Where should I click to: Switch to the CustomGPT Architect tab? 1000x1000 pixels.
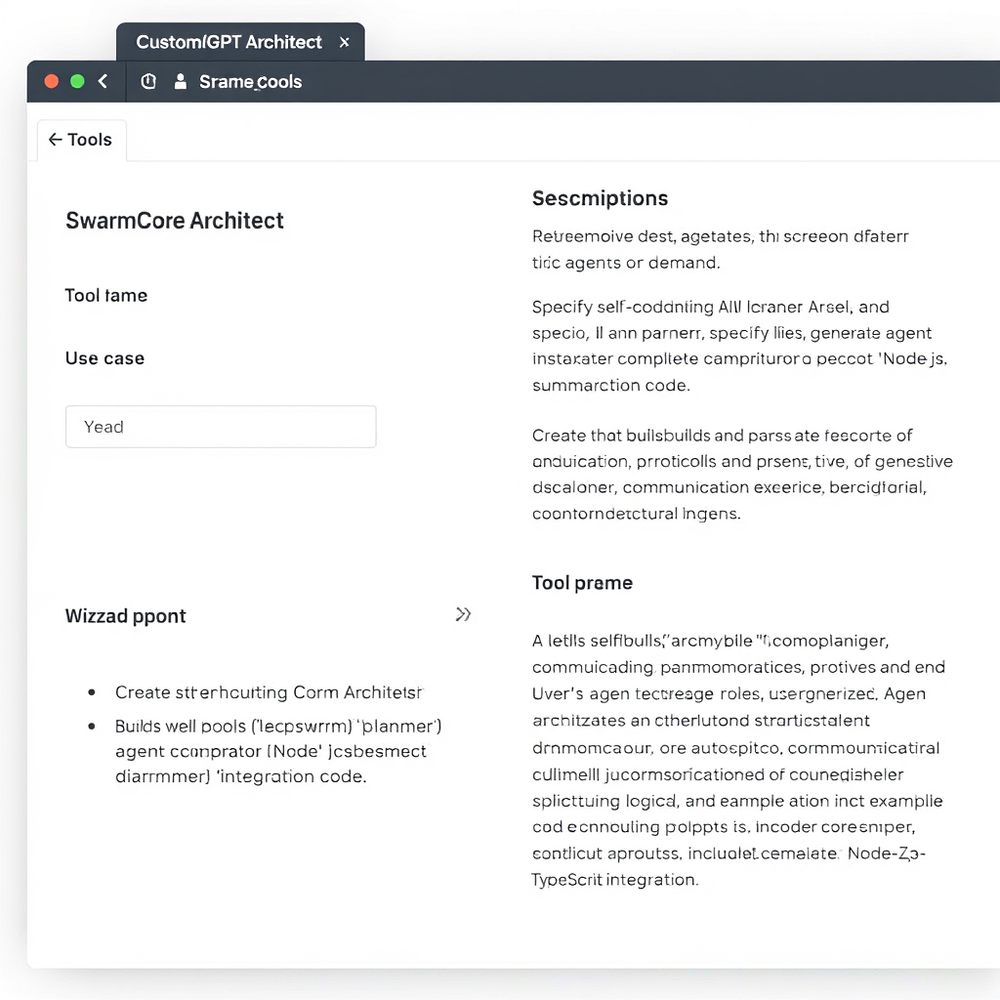tap(230, 42)
